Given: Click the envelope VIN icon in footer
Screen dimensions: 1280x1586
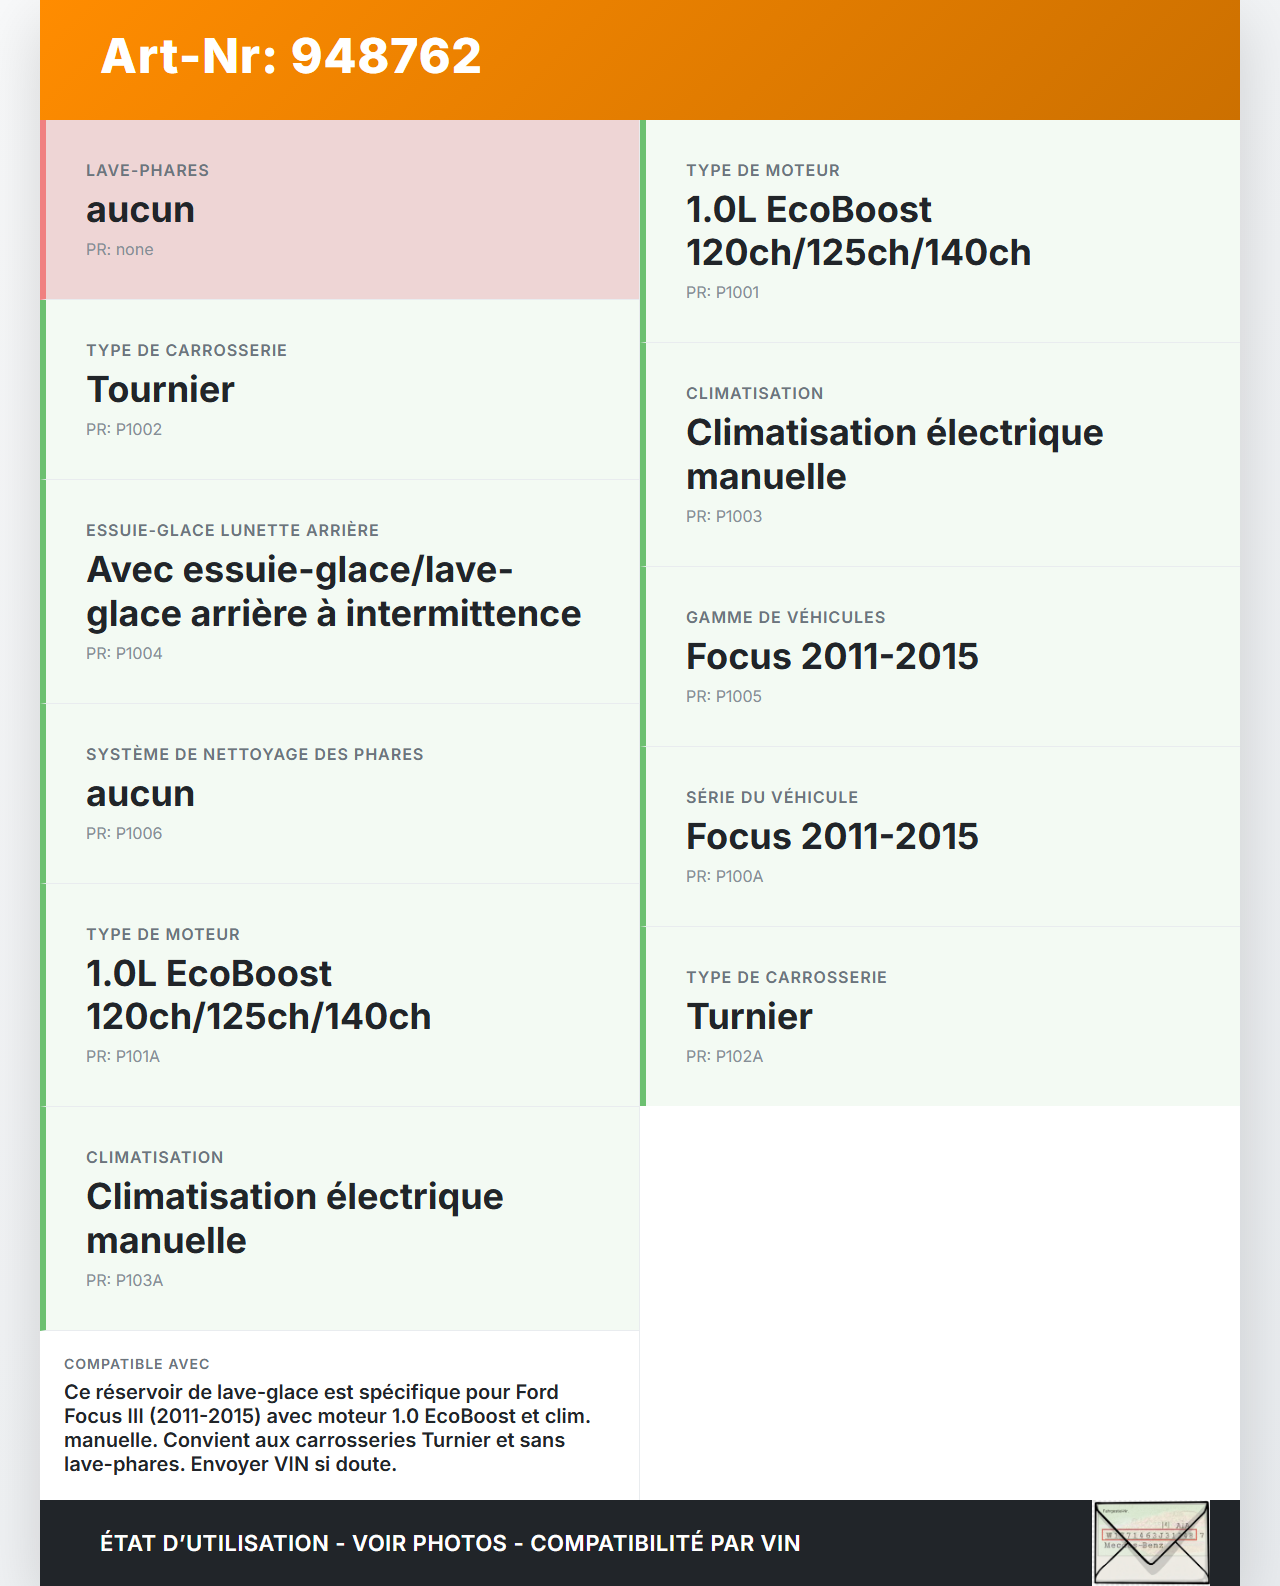Looking at the screenshot, I should [x=1151, y=1542].
